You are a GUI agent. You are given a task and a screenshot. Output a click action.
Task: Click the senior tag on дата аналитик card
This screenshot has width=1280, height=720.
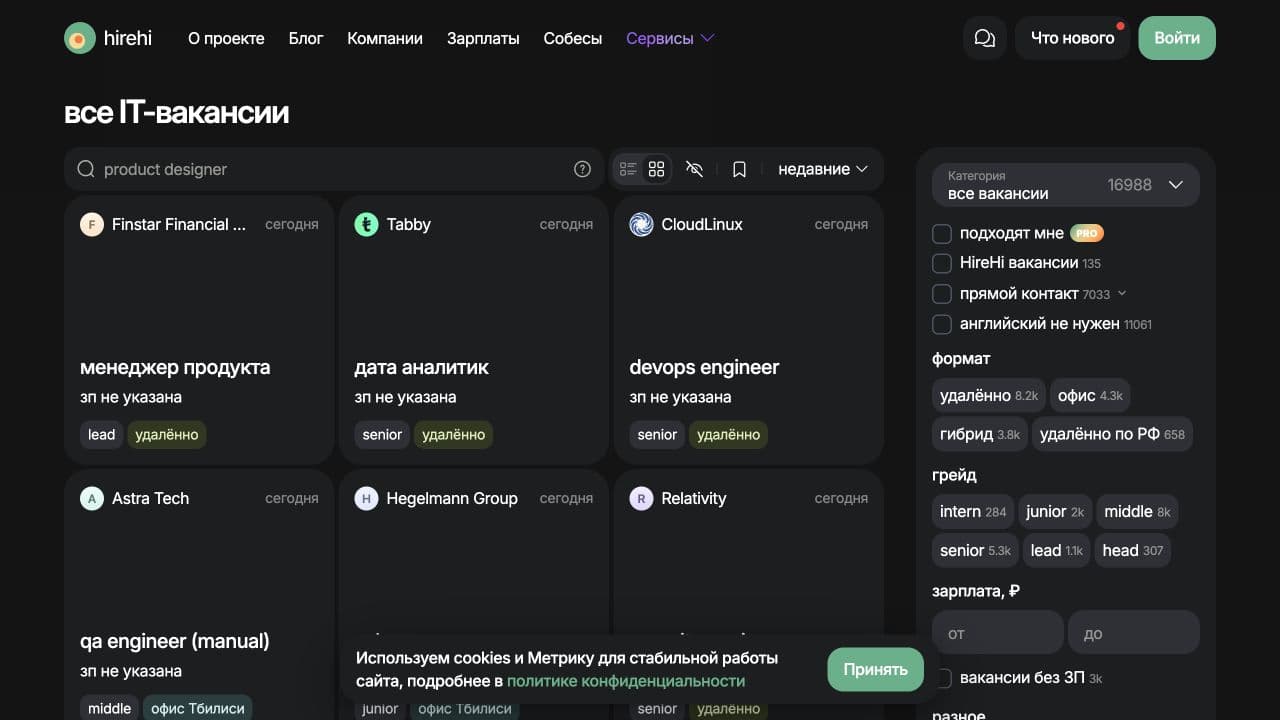(x=382, y=435)
